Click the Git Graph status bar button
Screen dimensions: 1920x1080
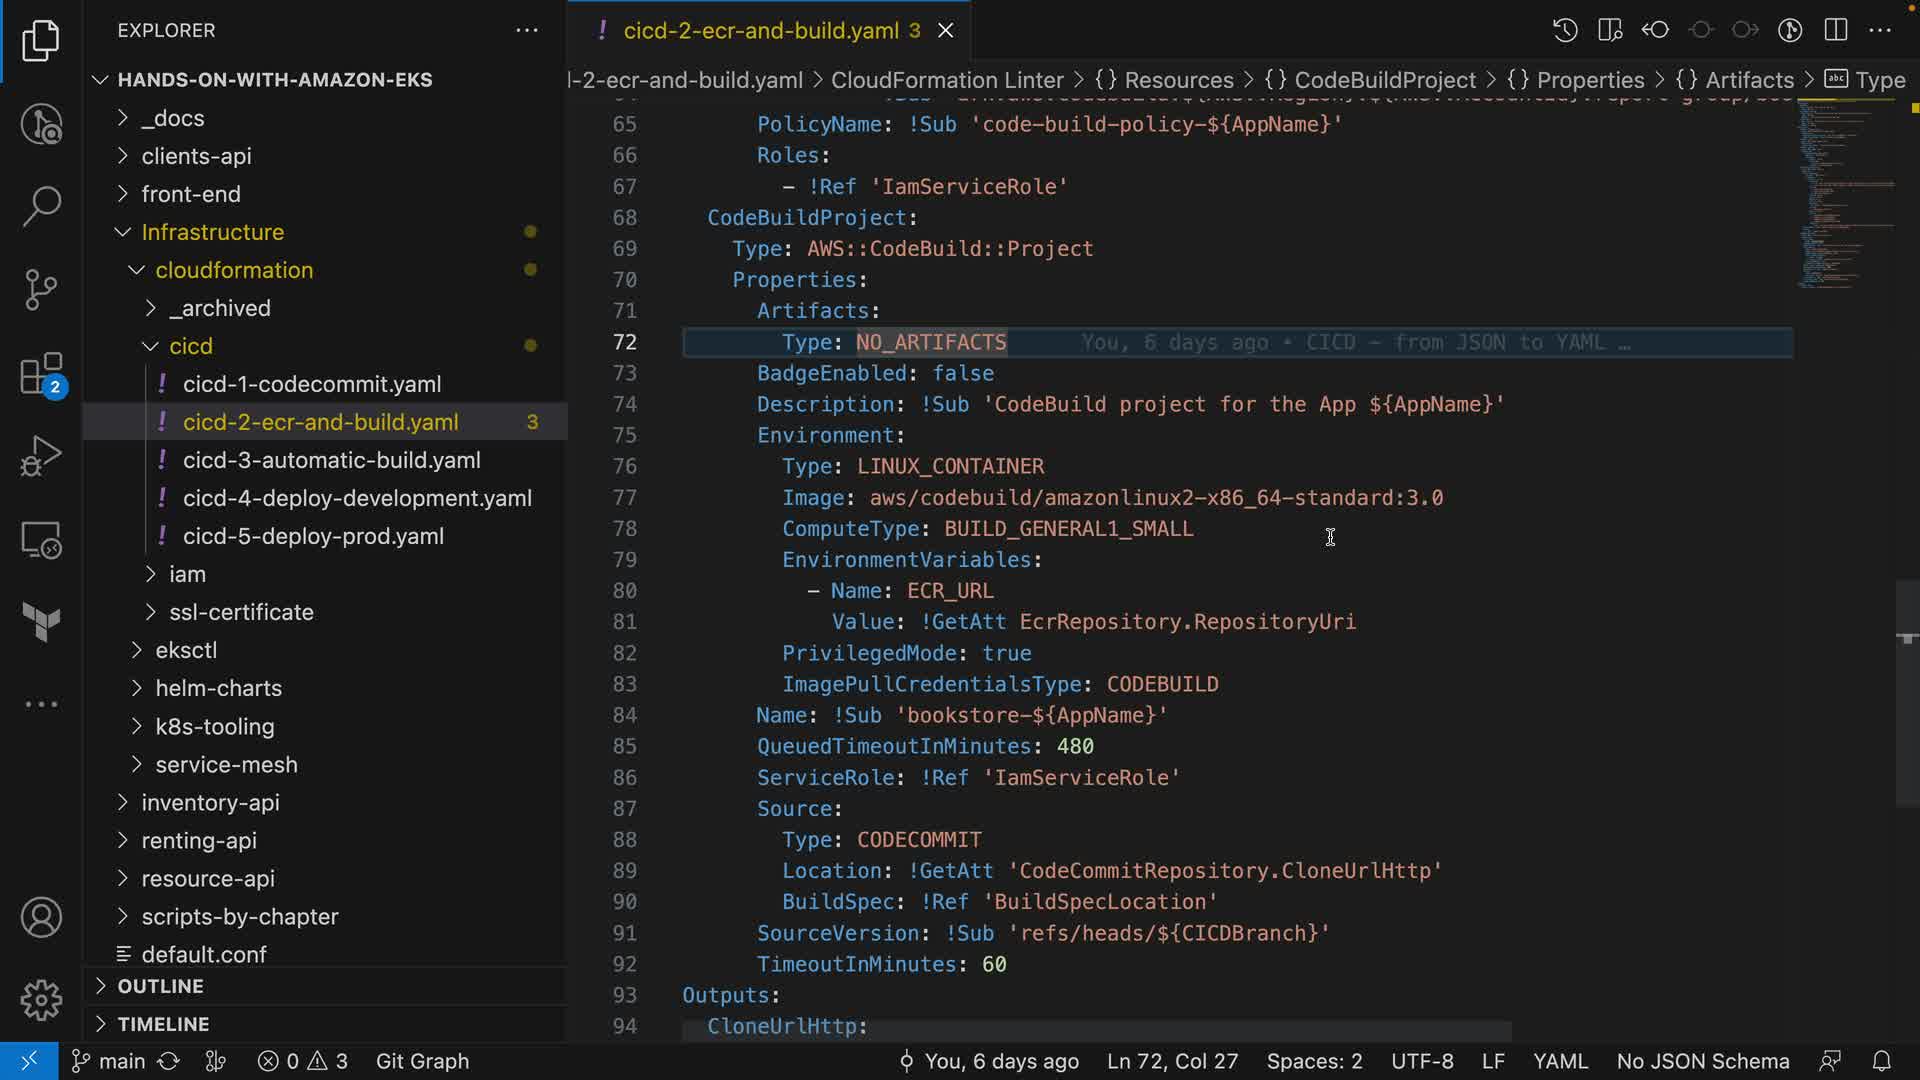coord(422,1061)
